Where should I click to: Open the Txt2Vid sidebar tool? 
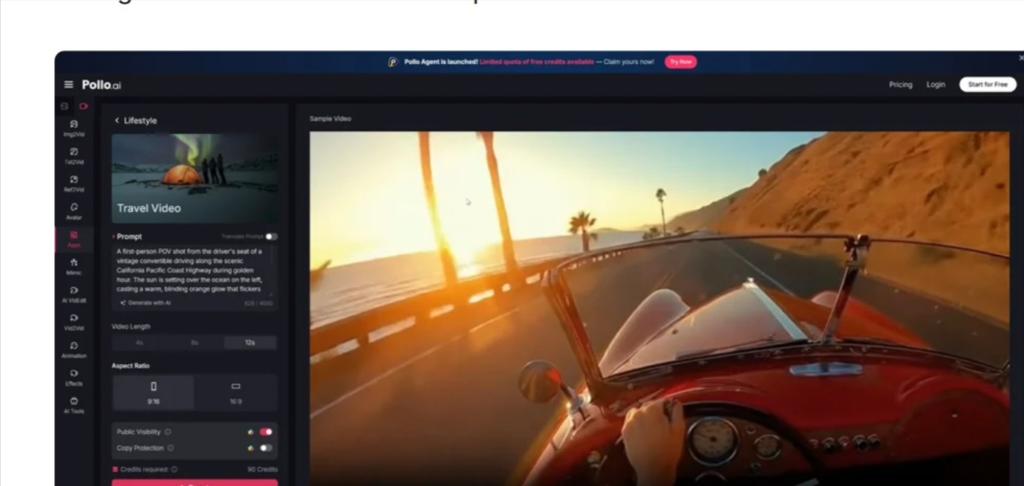pyautogui.click(x=74, y=156)
